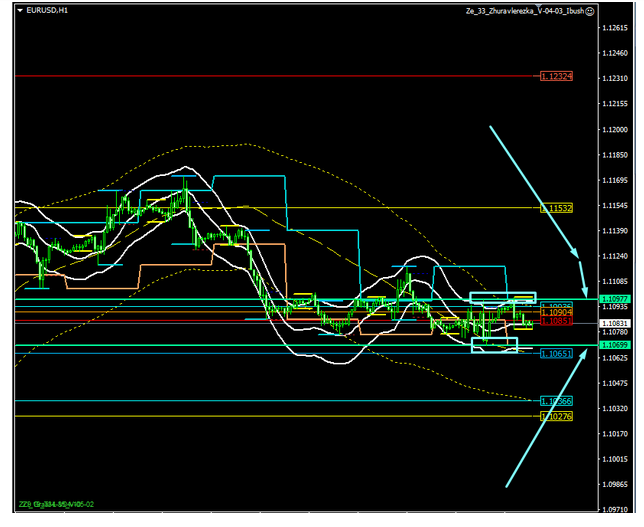Select the upper cyan rectangle near 1.10977

[x=504, y=298]
